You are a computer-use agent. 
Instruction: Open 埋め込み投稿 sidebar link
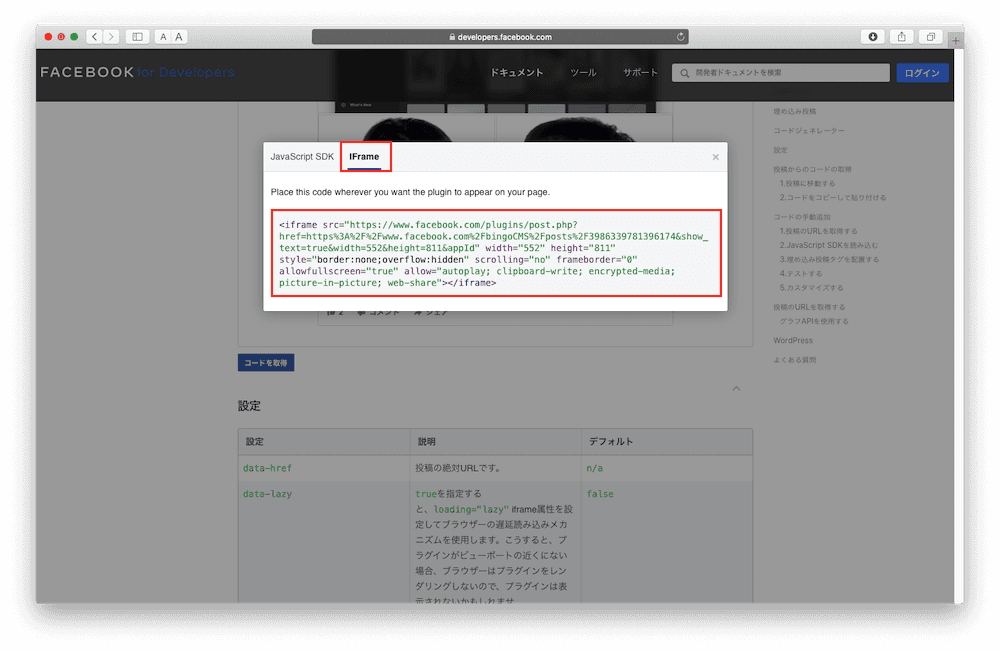pyautogui.click(x=795, y=112)
